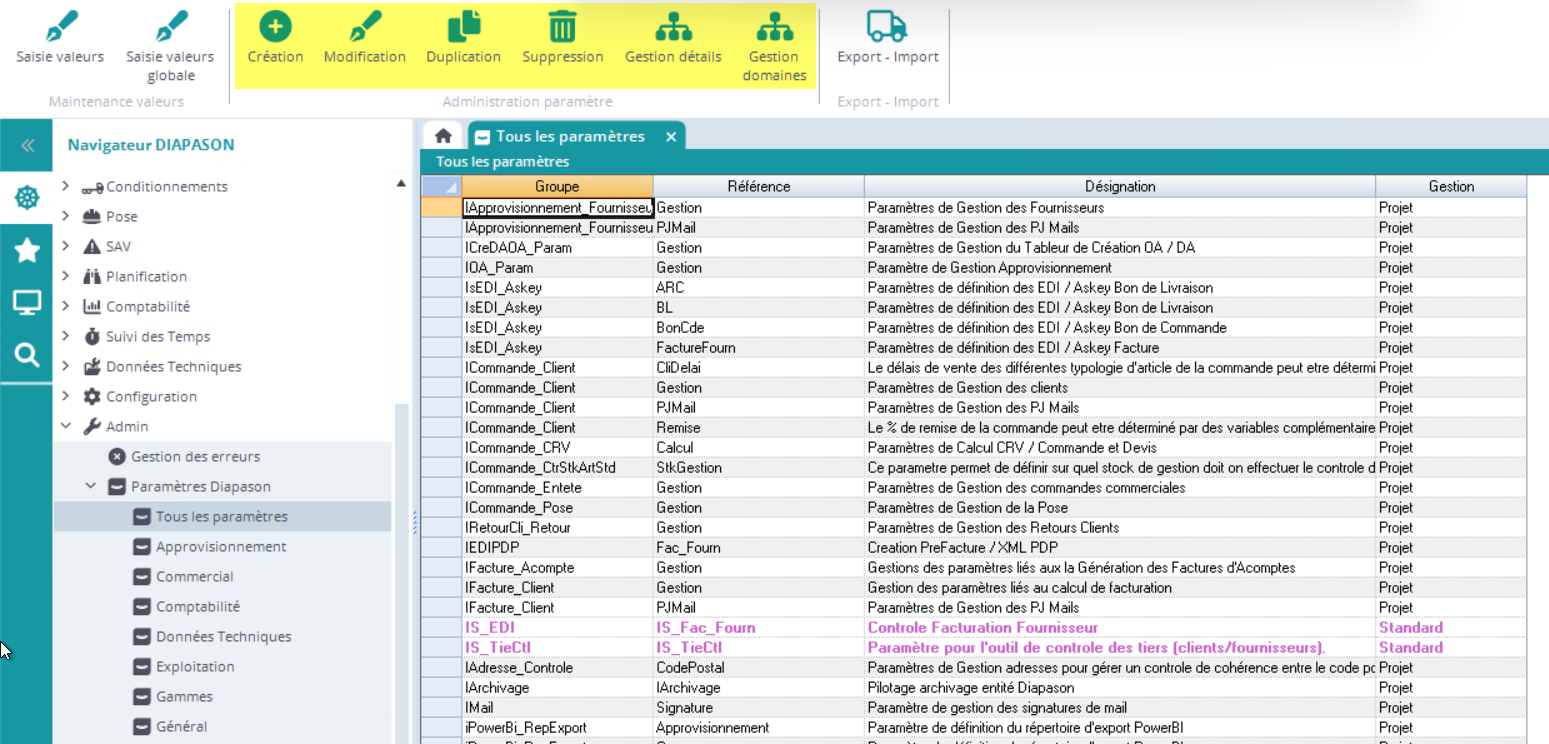Click the Duplication icon in ribbon

(x=463, y=27)
